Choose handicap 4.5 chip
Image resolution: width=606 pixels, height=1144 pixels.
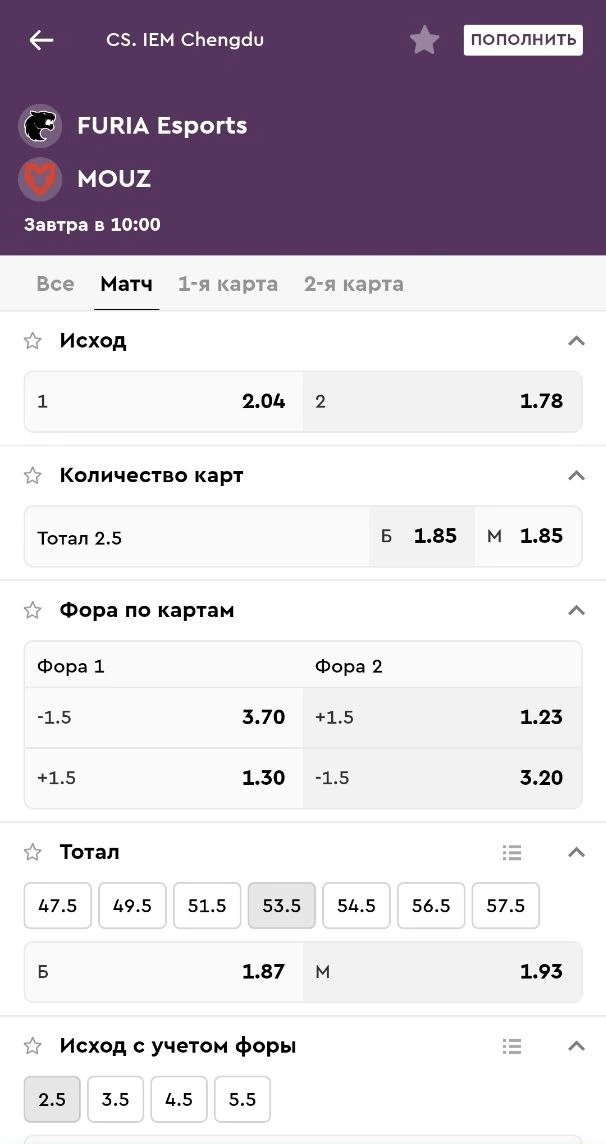coord(179,1099)
